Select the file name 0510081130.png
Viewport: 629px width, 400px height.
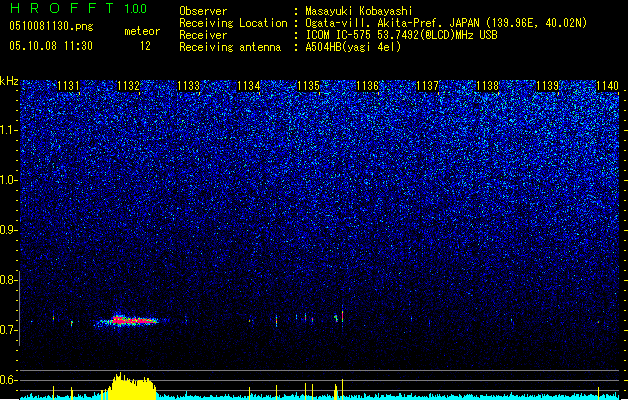coord(51,27)
